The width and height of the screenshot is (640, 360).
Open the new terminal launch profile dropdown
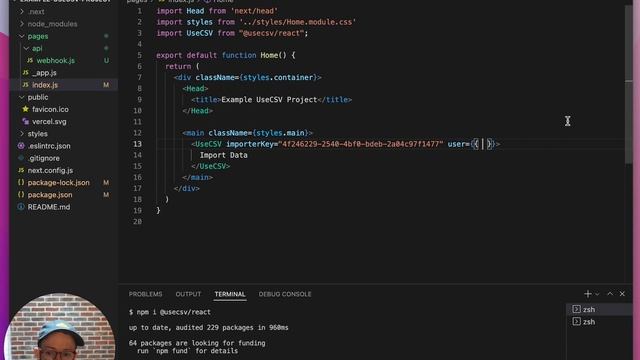(597, 294)
